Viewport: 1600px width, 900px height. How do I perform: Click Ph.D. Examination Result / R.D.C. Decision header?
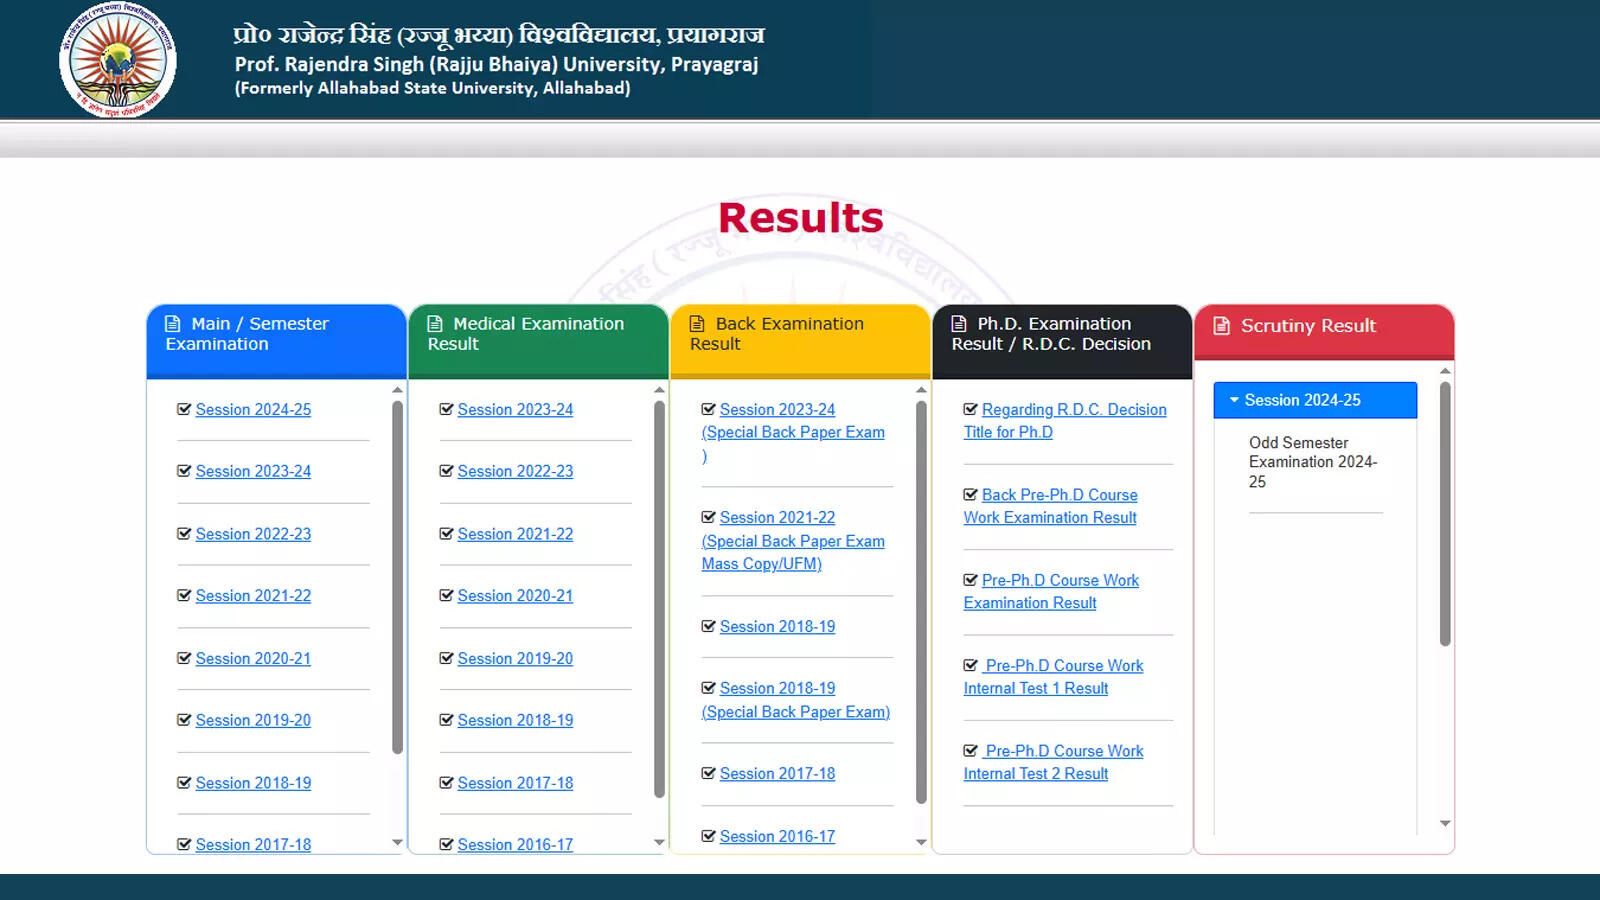[x=1062, y=341]
